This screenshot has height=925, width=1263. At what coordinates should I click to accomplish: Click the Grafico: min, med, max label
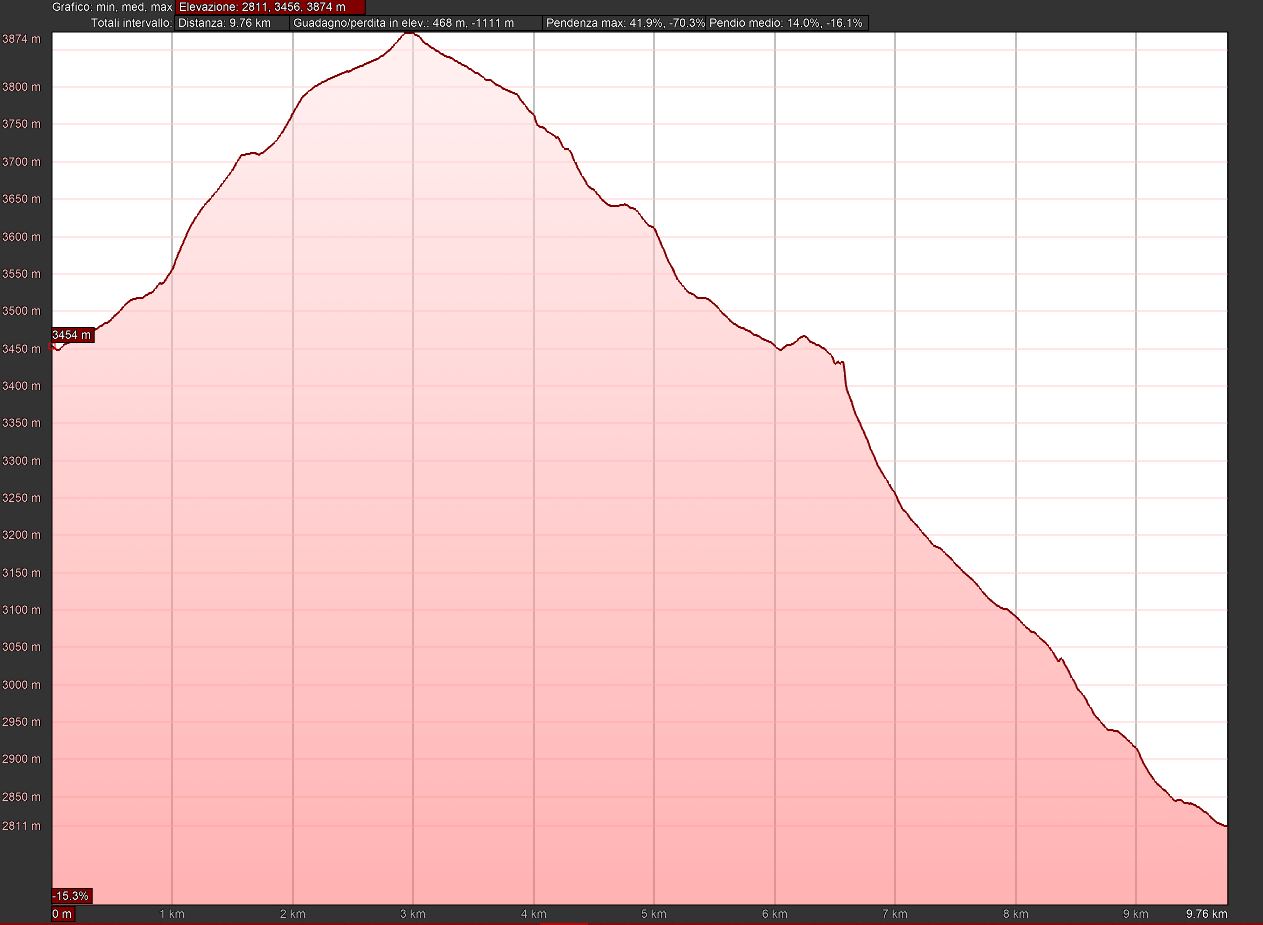click(x=113, y=7)
